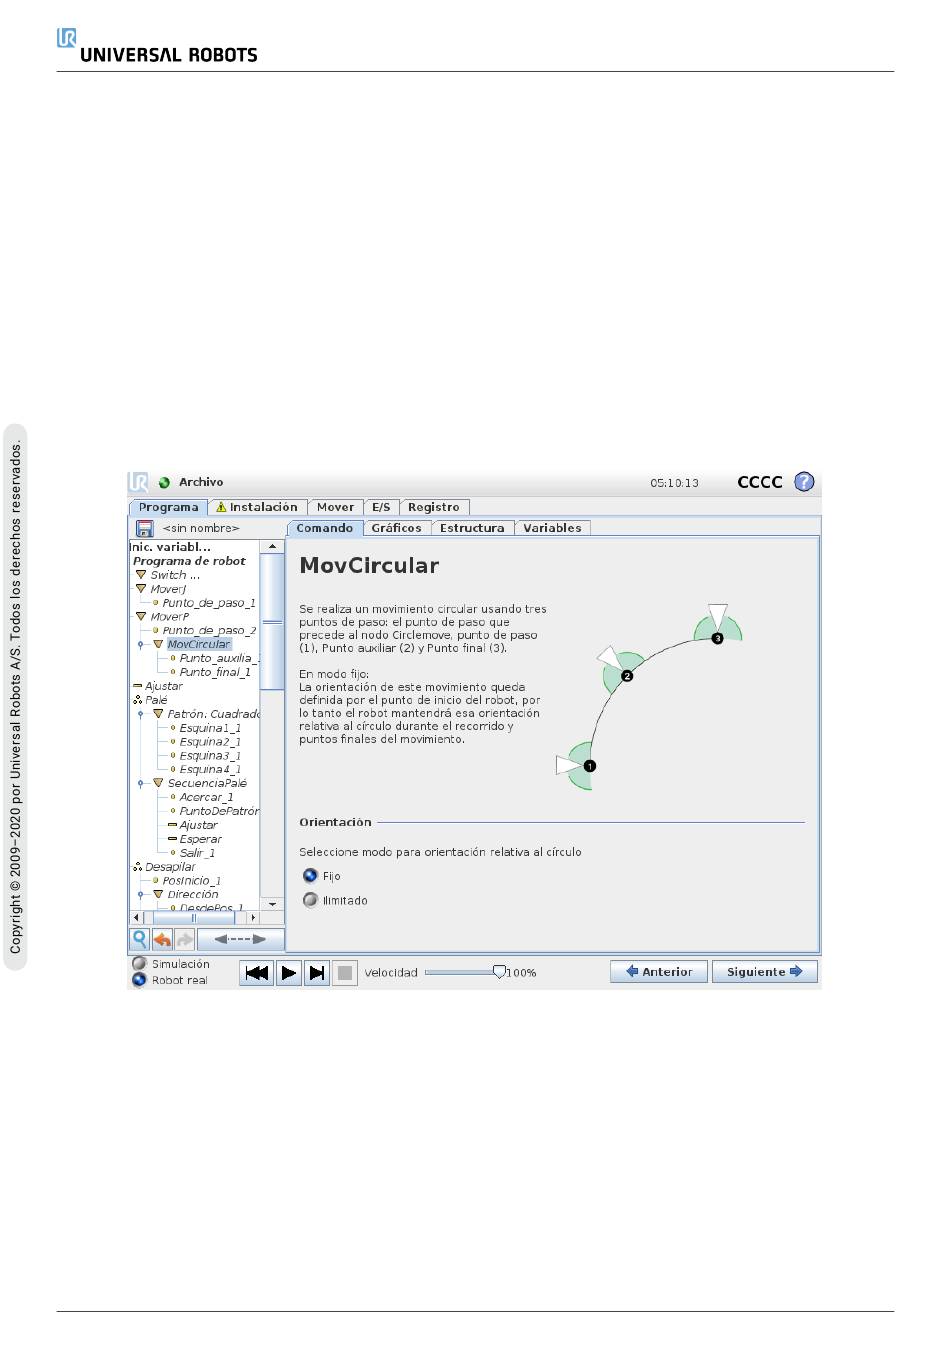
Task: Collapse the SecuenciaPalé tree node
Action: coord(157,783)
